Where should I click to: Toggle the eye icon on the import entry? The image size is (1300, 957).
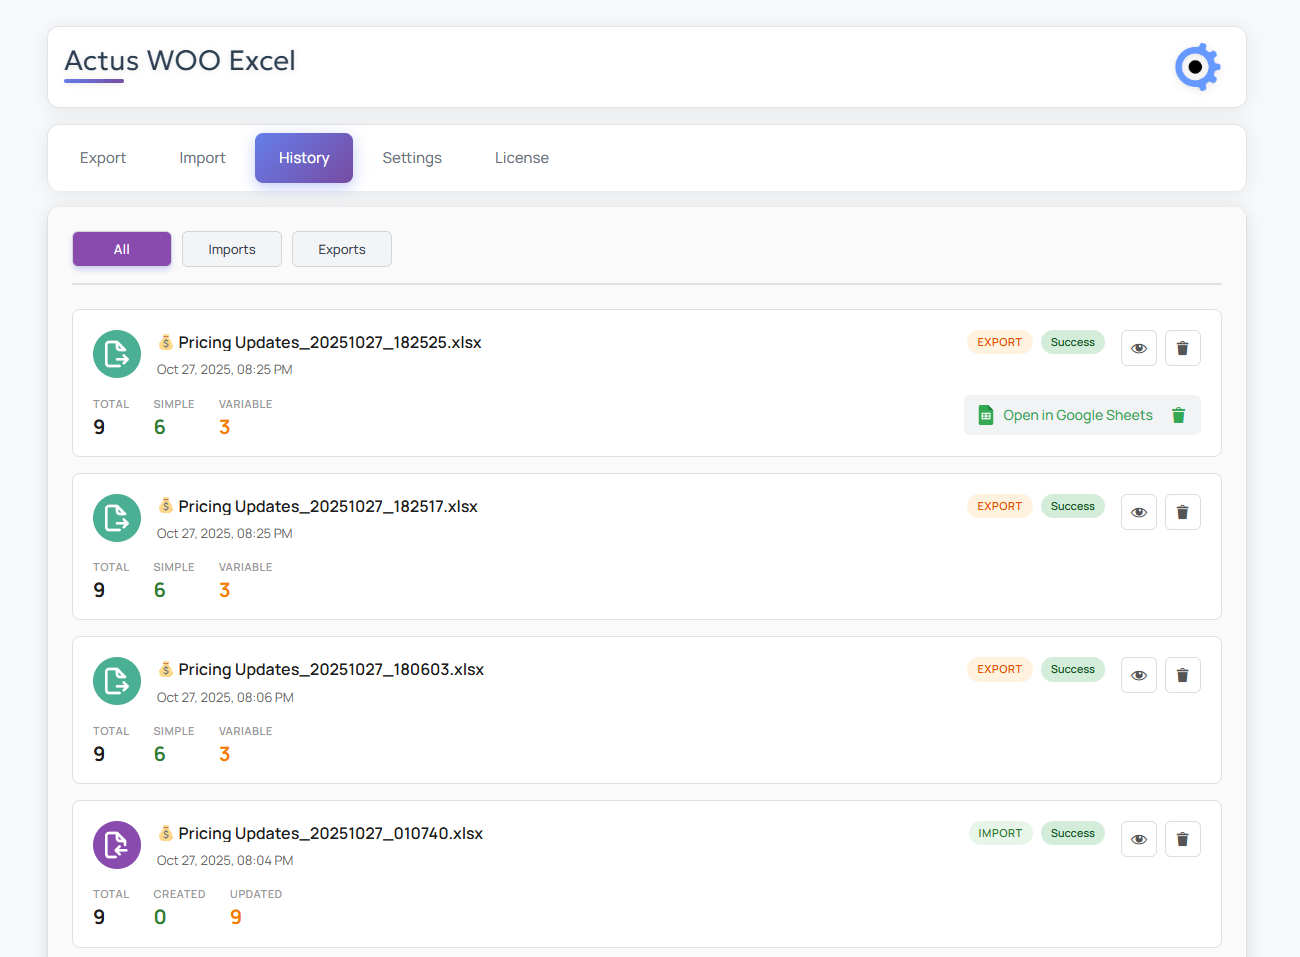1138,838
